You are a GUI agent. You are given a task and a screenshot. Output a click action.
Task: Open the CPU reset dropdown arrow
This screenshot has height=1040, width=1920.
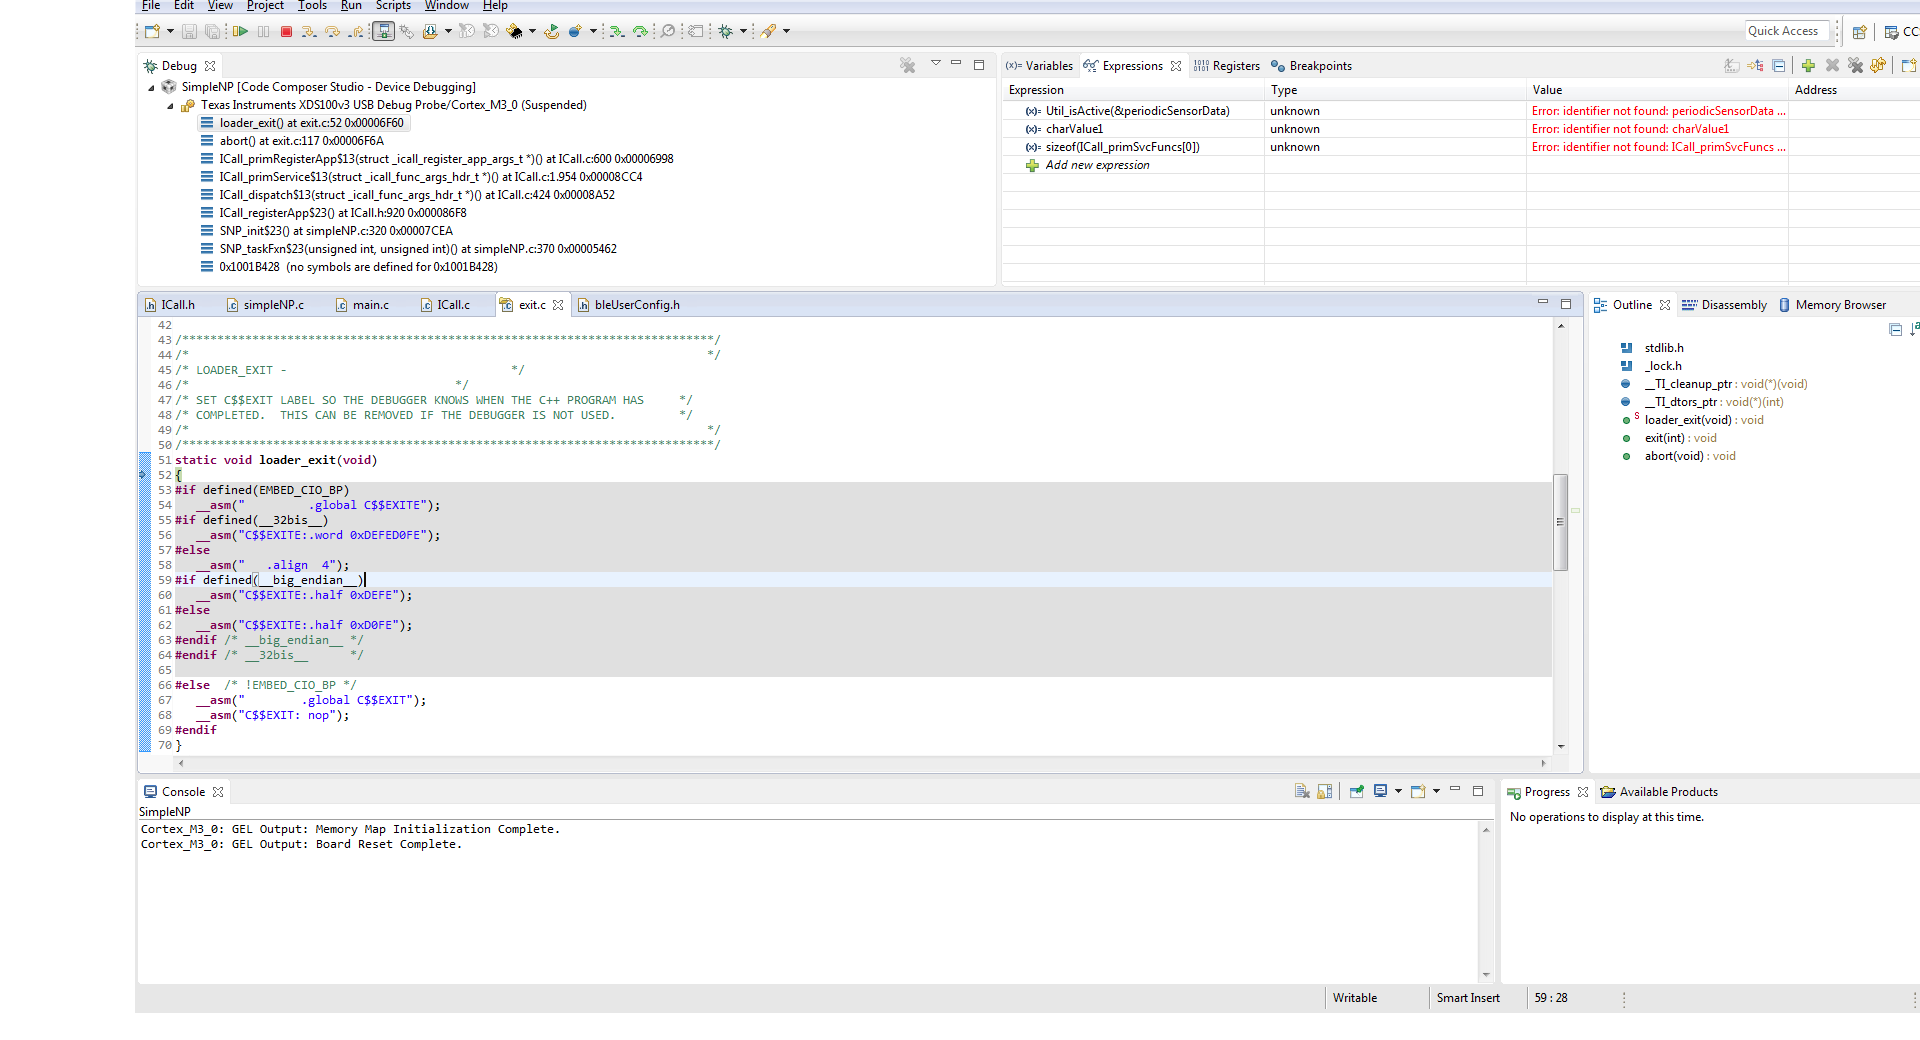(x=532, y=31)
